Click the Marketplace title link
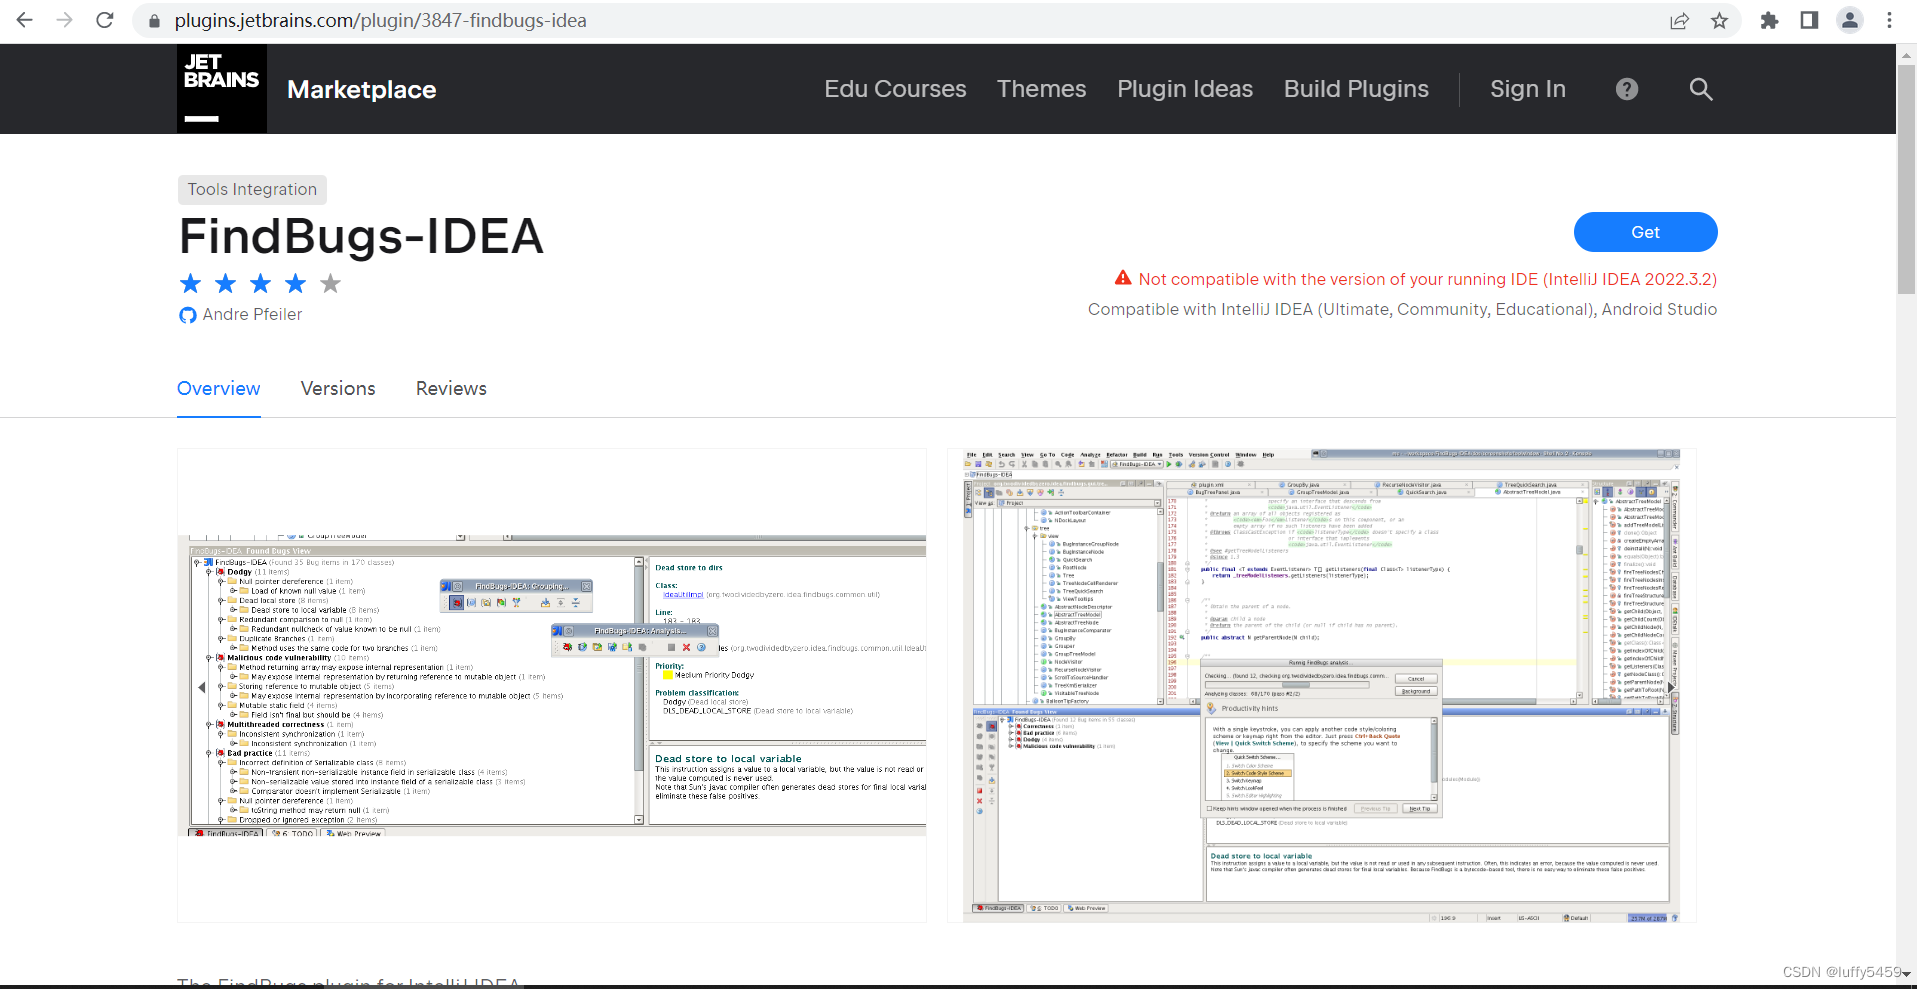The height and width of the screenshot is (989, 1917). point(362,90)
